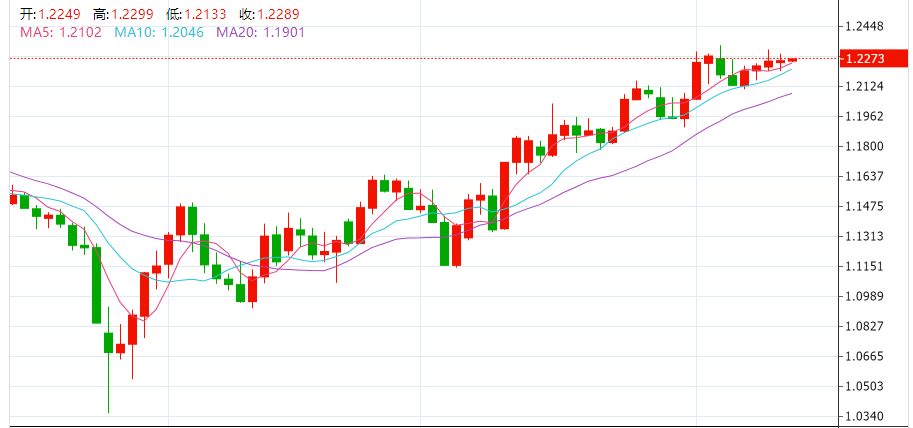Select the 1.2124 price axis label
This screenshot has width=913, height=428.
coord(866,86)
